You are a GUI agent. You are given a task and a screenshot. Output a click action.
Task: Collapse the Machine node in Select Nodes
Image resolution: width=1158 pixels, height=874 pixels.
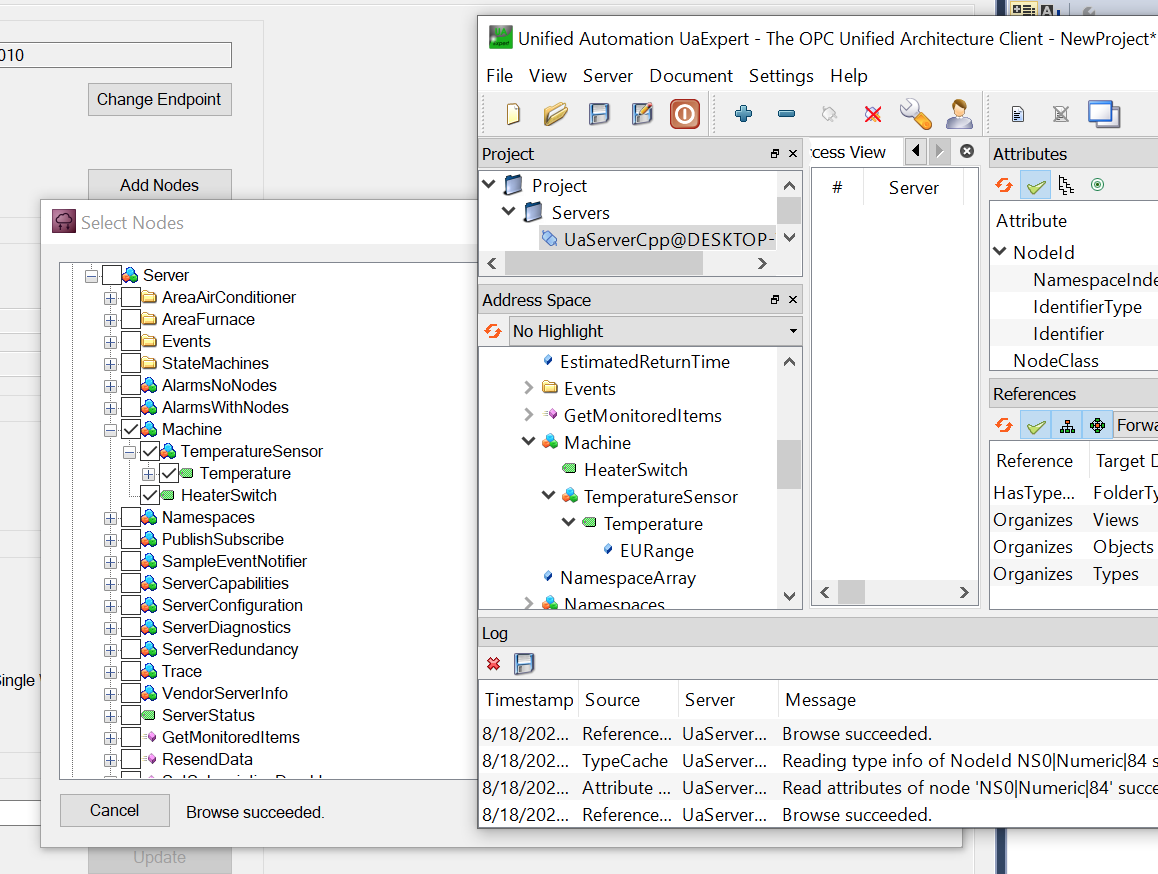[111, 430]
